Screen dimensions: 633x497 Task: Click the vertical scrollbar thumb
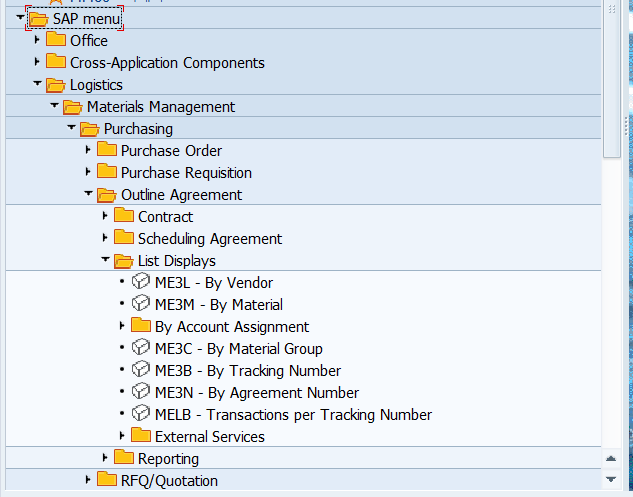[x=612, y=79]
